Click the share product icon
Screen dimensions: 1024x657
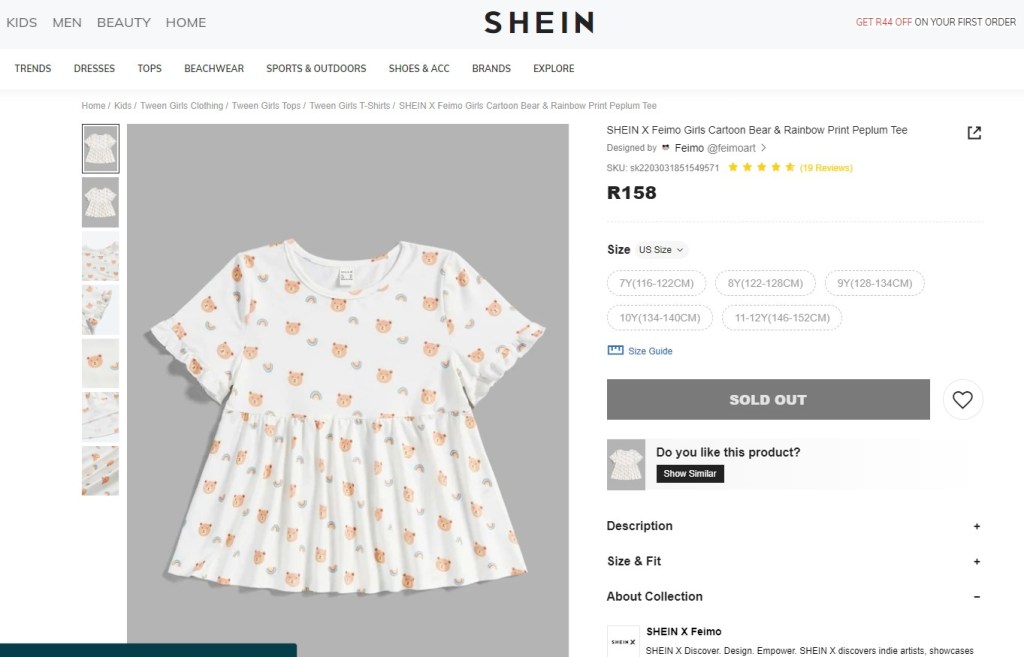pyautogui.click(x=974, y=133)
